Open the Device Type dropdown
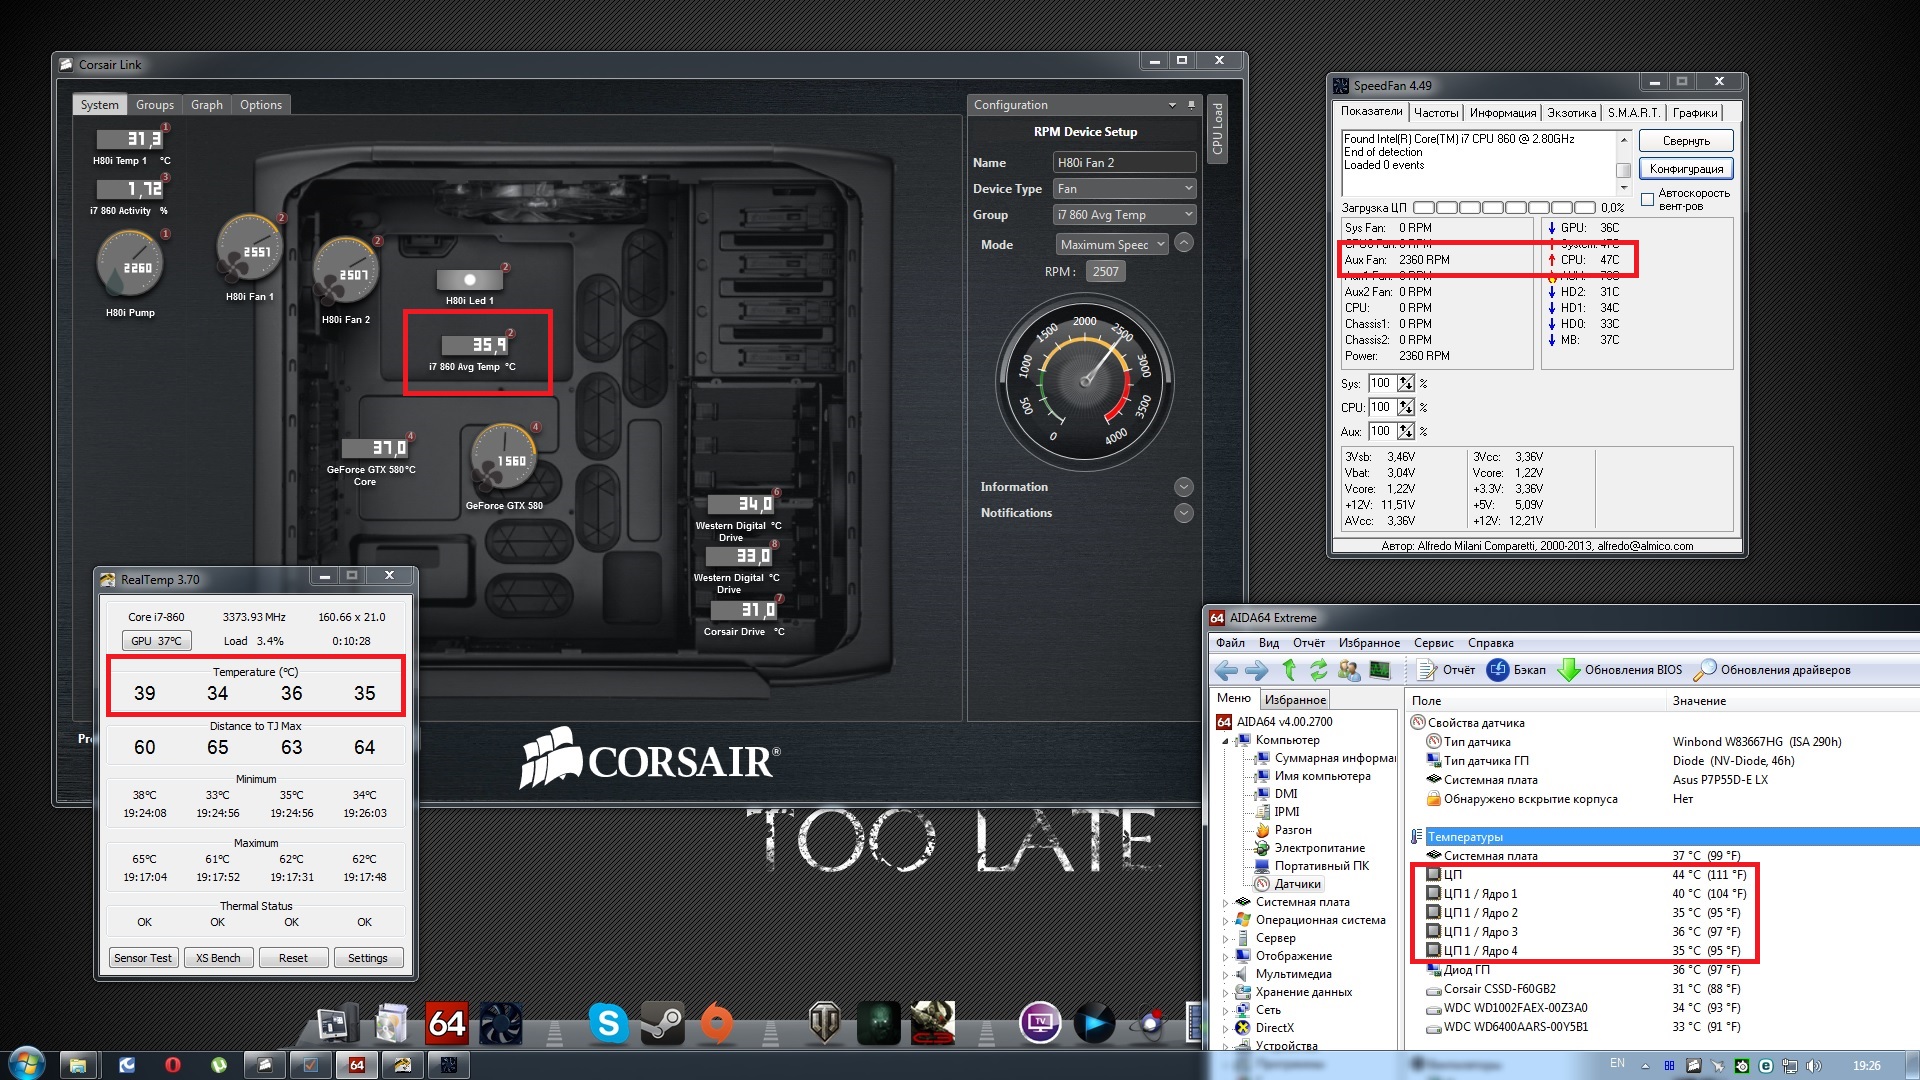 1124,189
